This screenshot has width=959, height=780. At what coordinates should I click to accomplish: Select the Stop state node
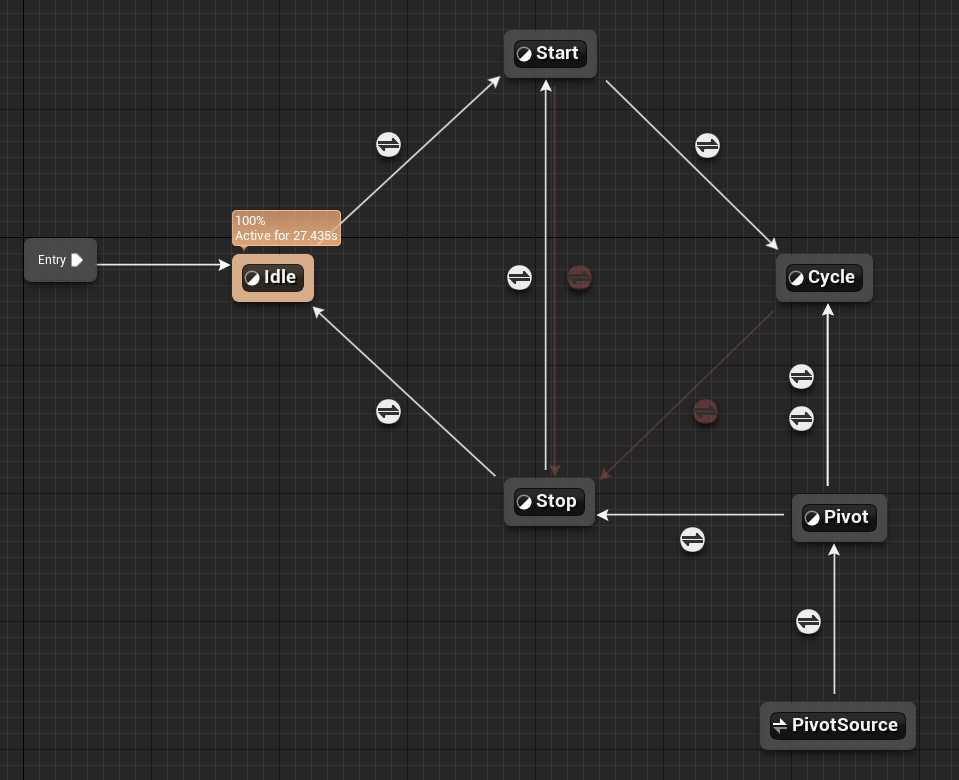pyautogui.click(x=549, y=501)
